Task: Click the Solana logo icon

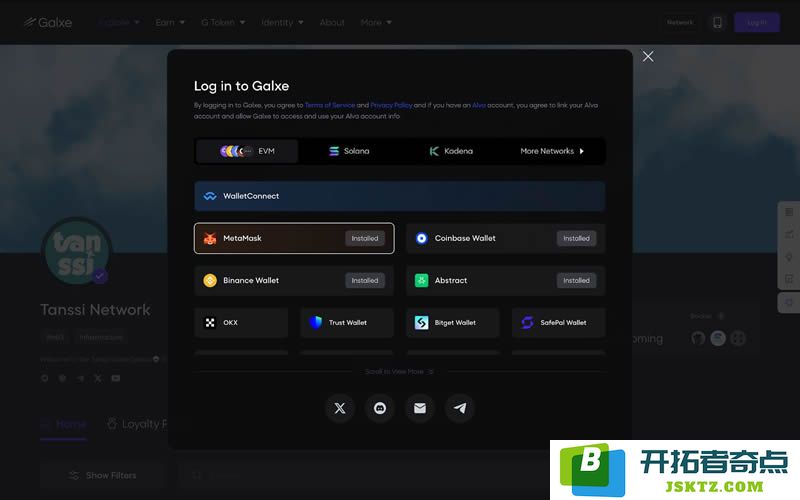Action: click(x=334, y=151)
